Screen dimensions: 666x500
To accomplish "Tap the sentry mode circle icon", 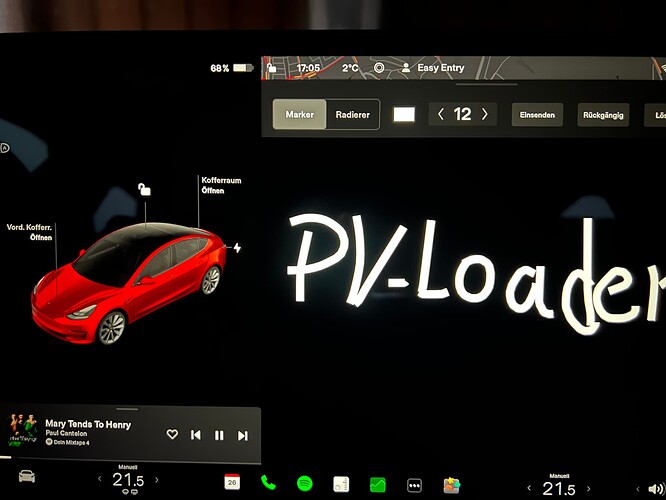I will click(379, 68).
